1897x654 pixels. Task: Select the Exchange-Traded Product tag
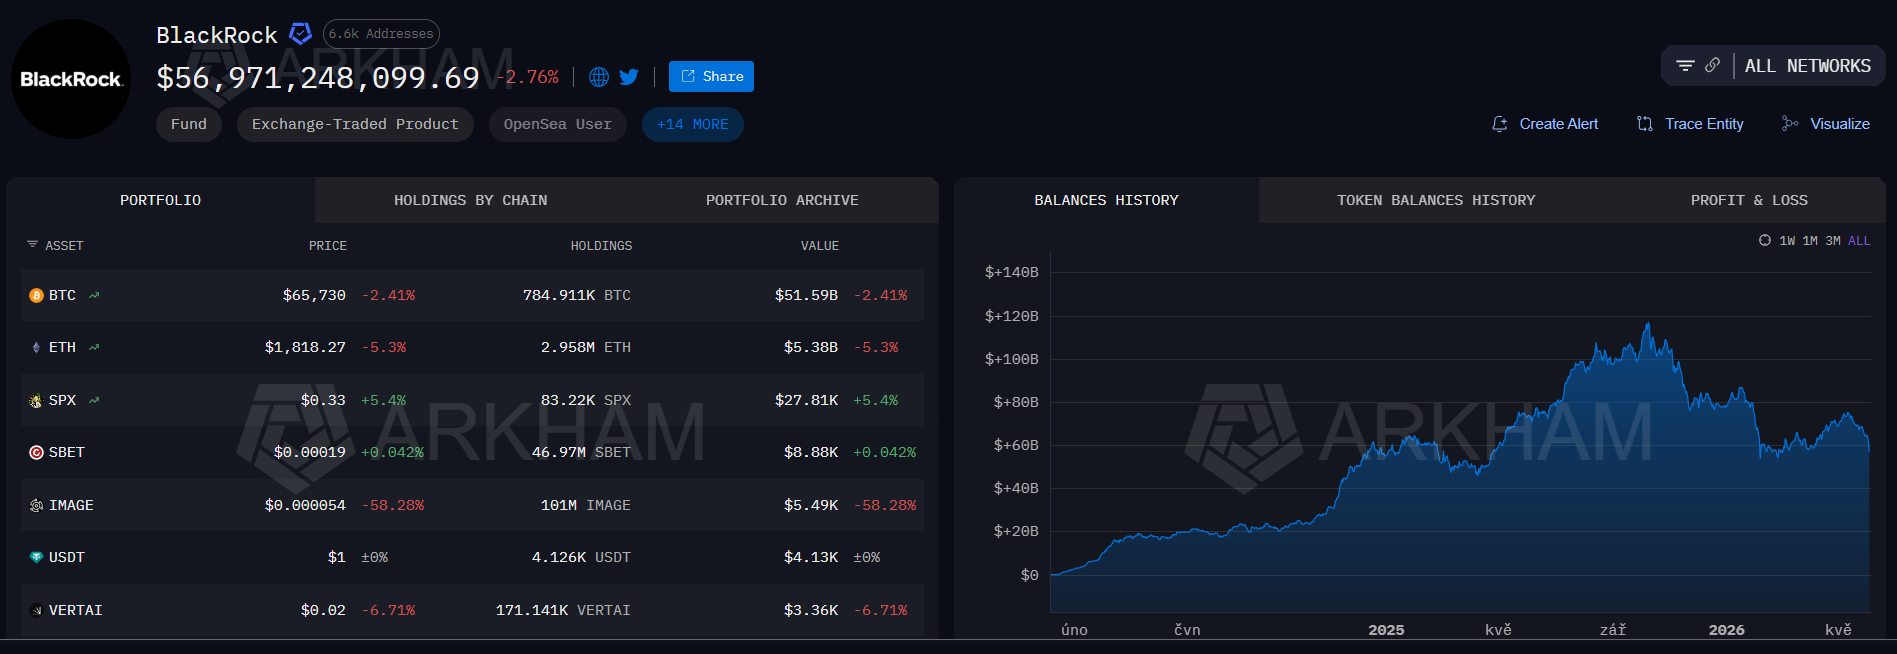pyautogui.click(x=355, y=124)
